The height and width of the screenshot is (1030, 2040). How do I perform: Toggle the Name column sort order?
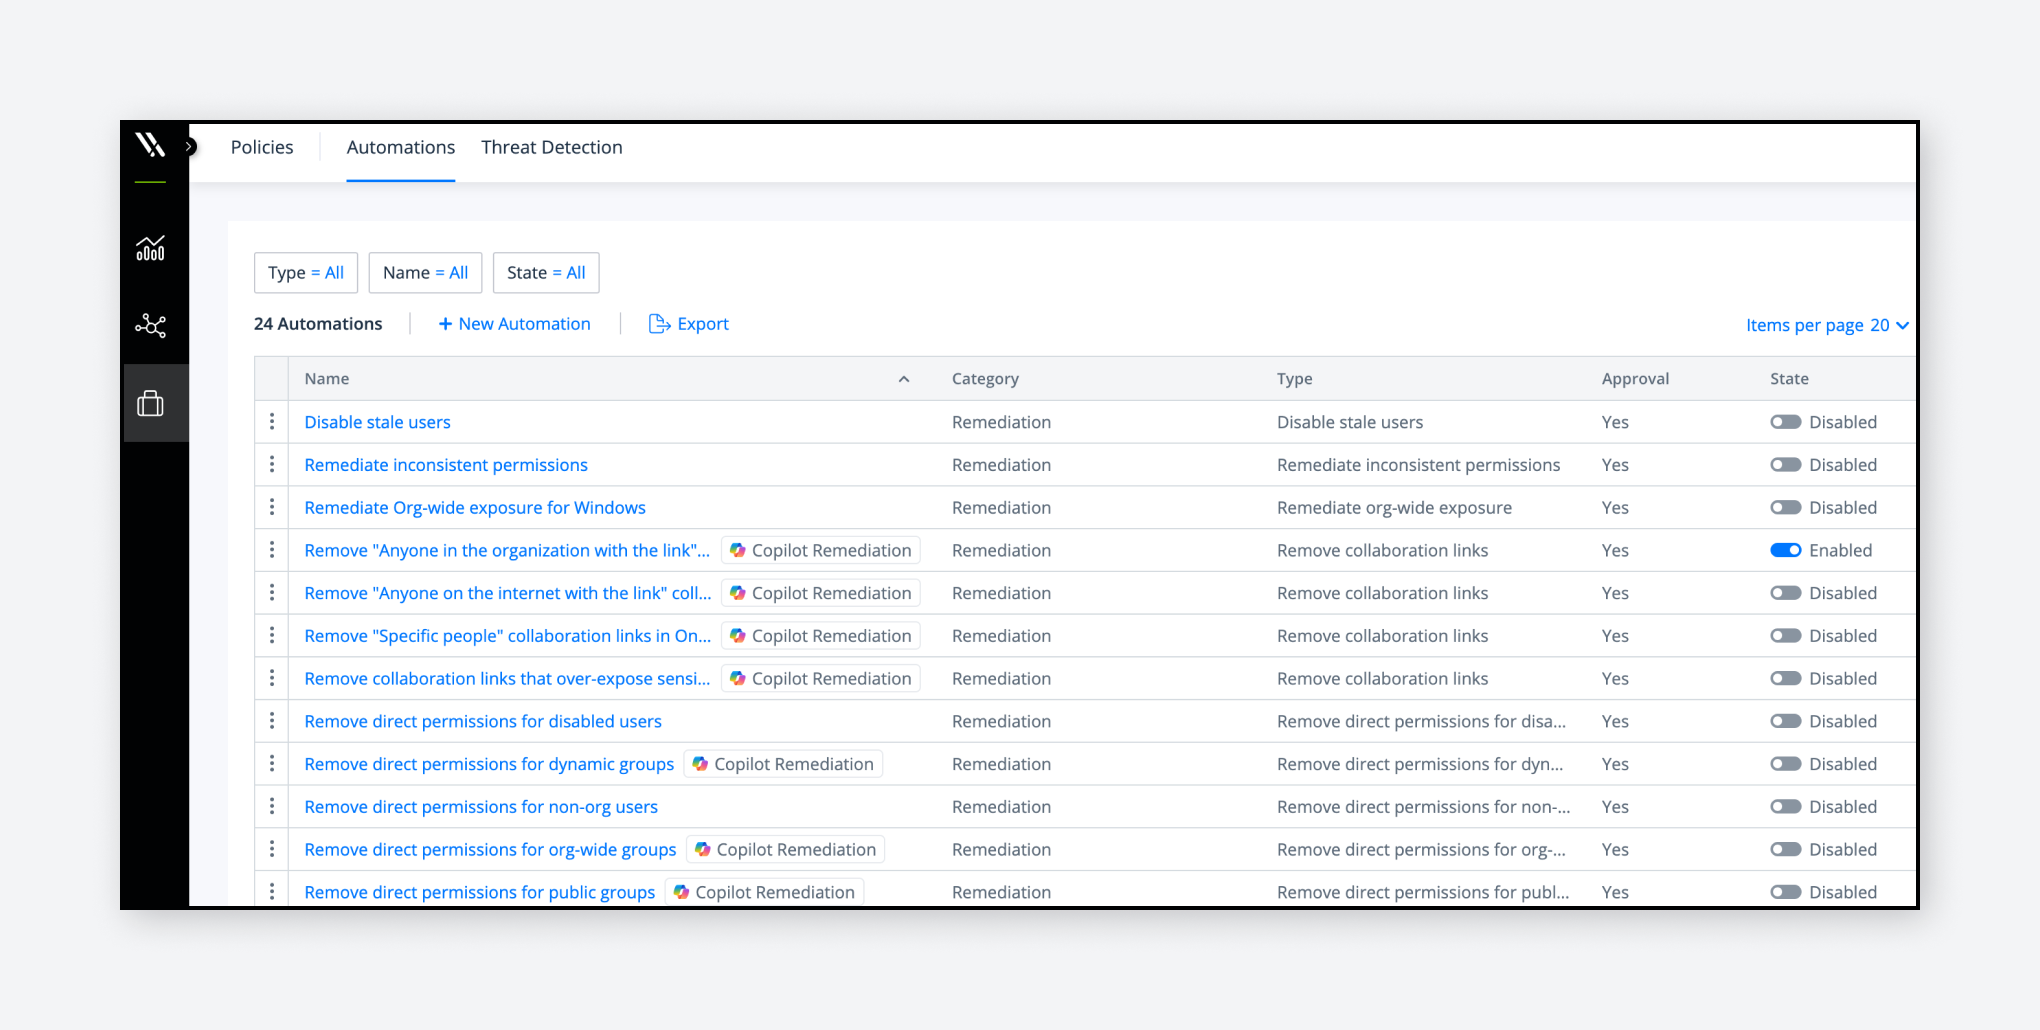[x=904, y=379]
